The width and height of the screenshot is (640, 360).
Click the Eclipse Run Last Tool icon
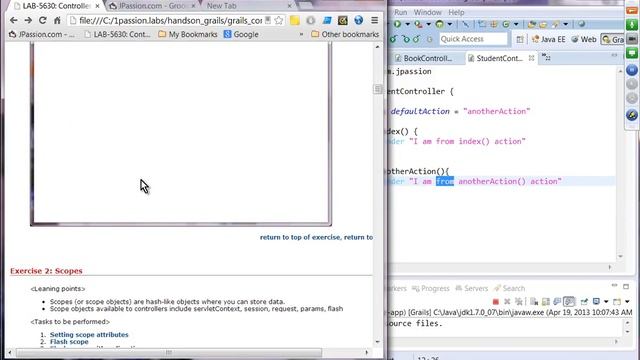[418, 24]
